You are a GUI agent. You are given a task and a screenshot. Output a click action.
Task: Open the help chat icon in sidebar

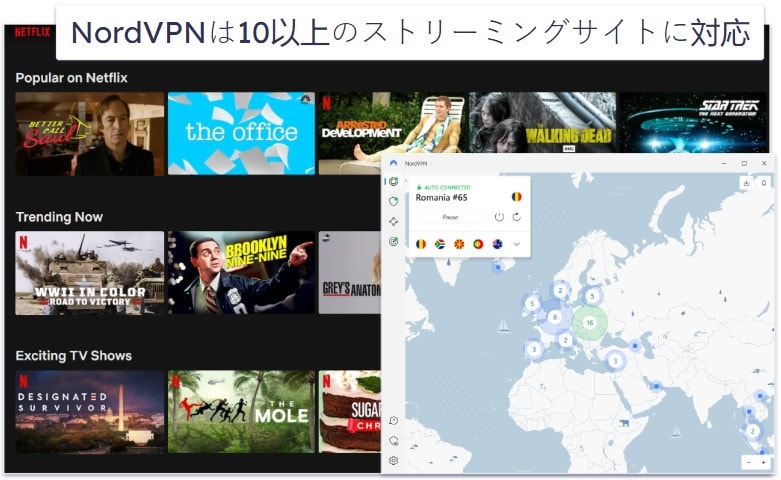tap(393, 421)
